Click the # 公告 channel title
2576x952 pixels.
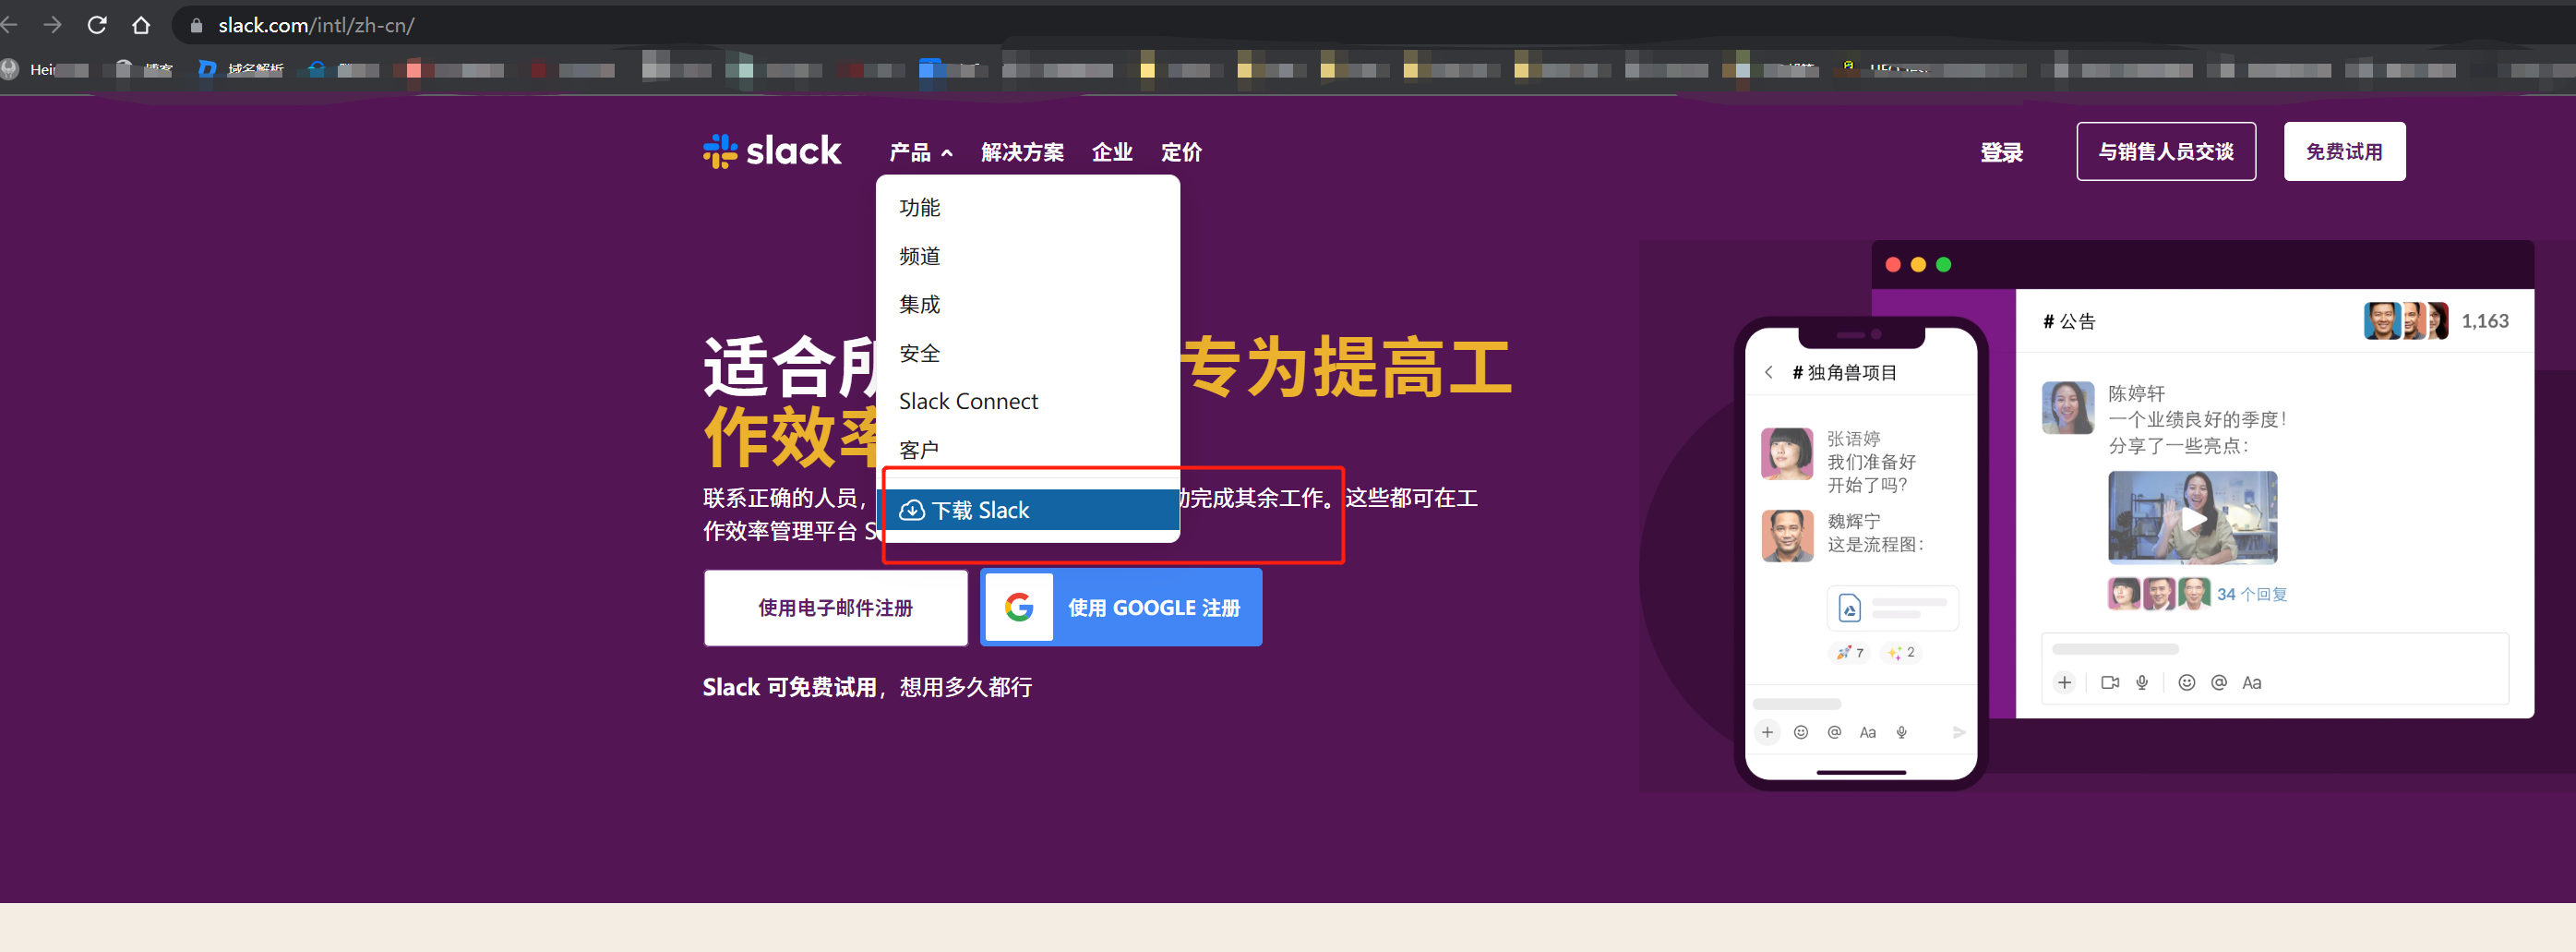pos(2068,321)
